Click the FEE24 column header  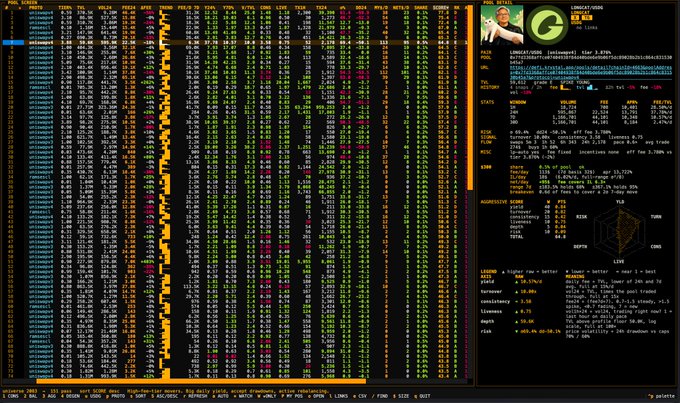point(128,8)
